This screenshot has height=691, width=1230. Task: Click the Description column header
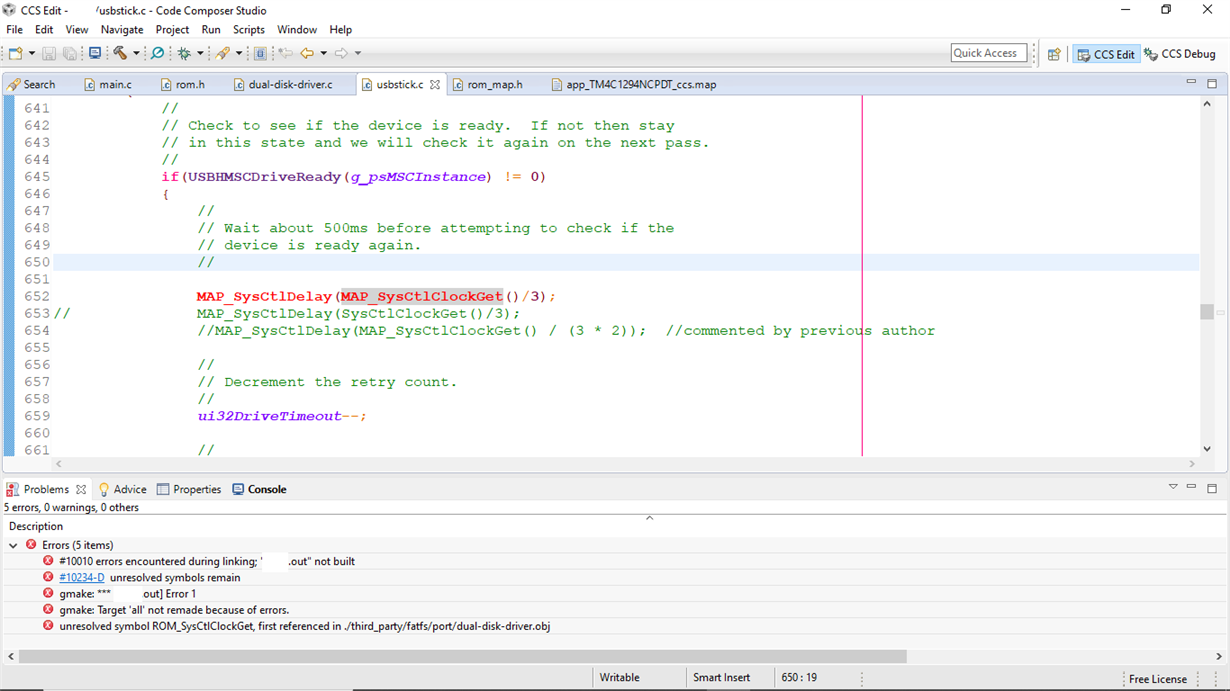[x=36, y=526]
